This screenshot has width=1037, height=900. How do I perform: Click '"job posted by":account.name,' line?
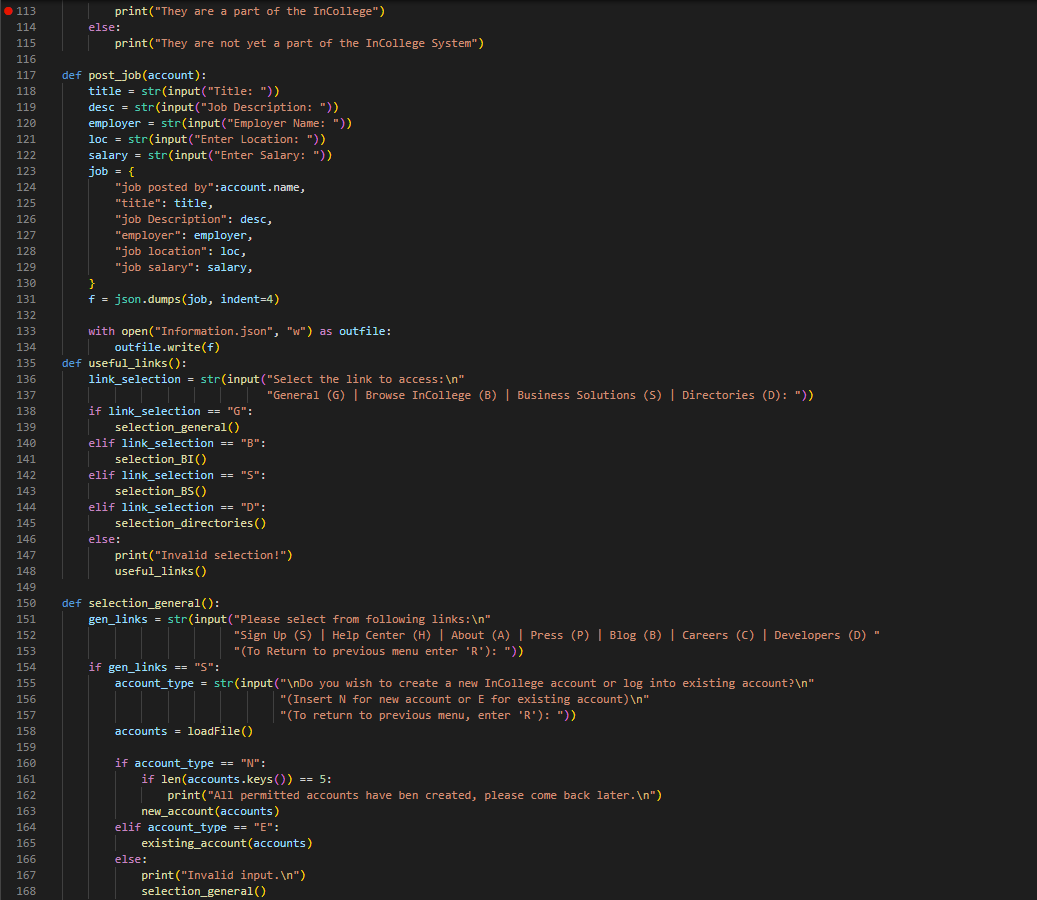pyautogui.click(x=210, y=187)
